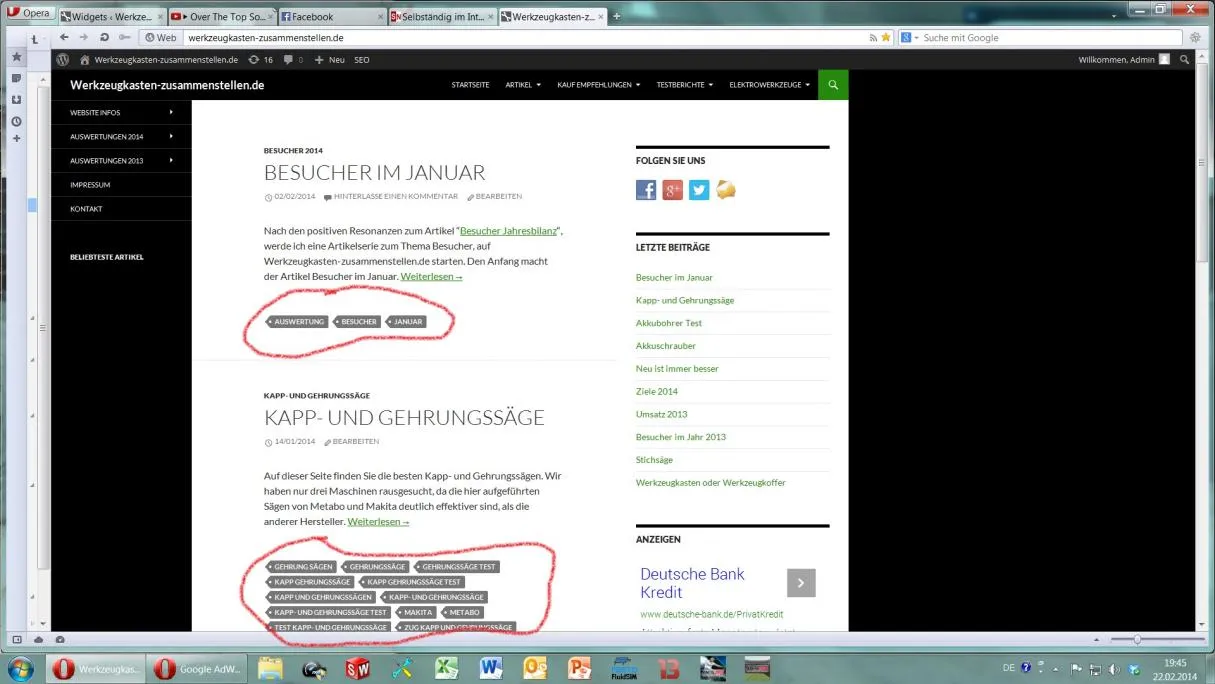
Task: Open the KAPP- UND GEHRUNGSSÄGE post title
Action: (404, 417)
